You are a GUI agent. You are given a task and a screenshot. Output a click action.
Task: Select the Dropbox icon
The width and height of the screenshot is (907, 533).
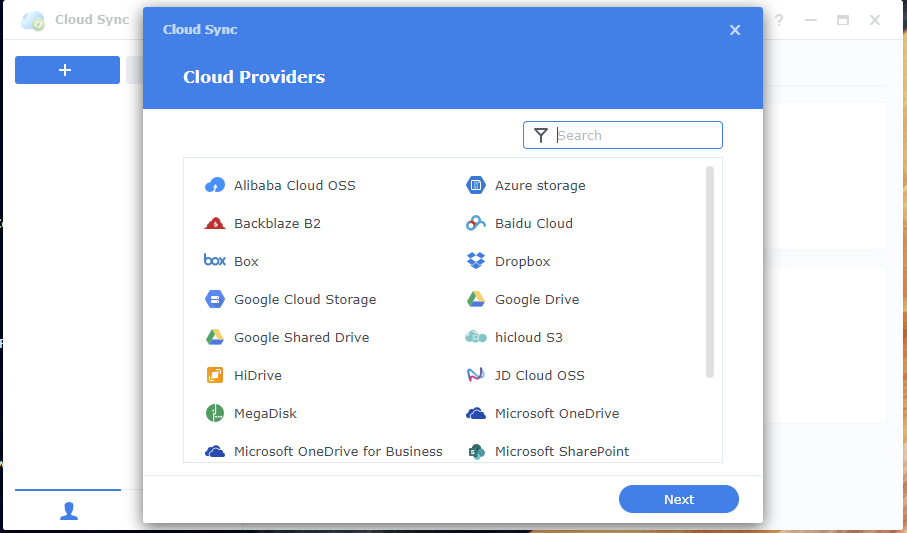(x=476, y=261)
